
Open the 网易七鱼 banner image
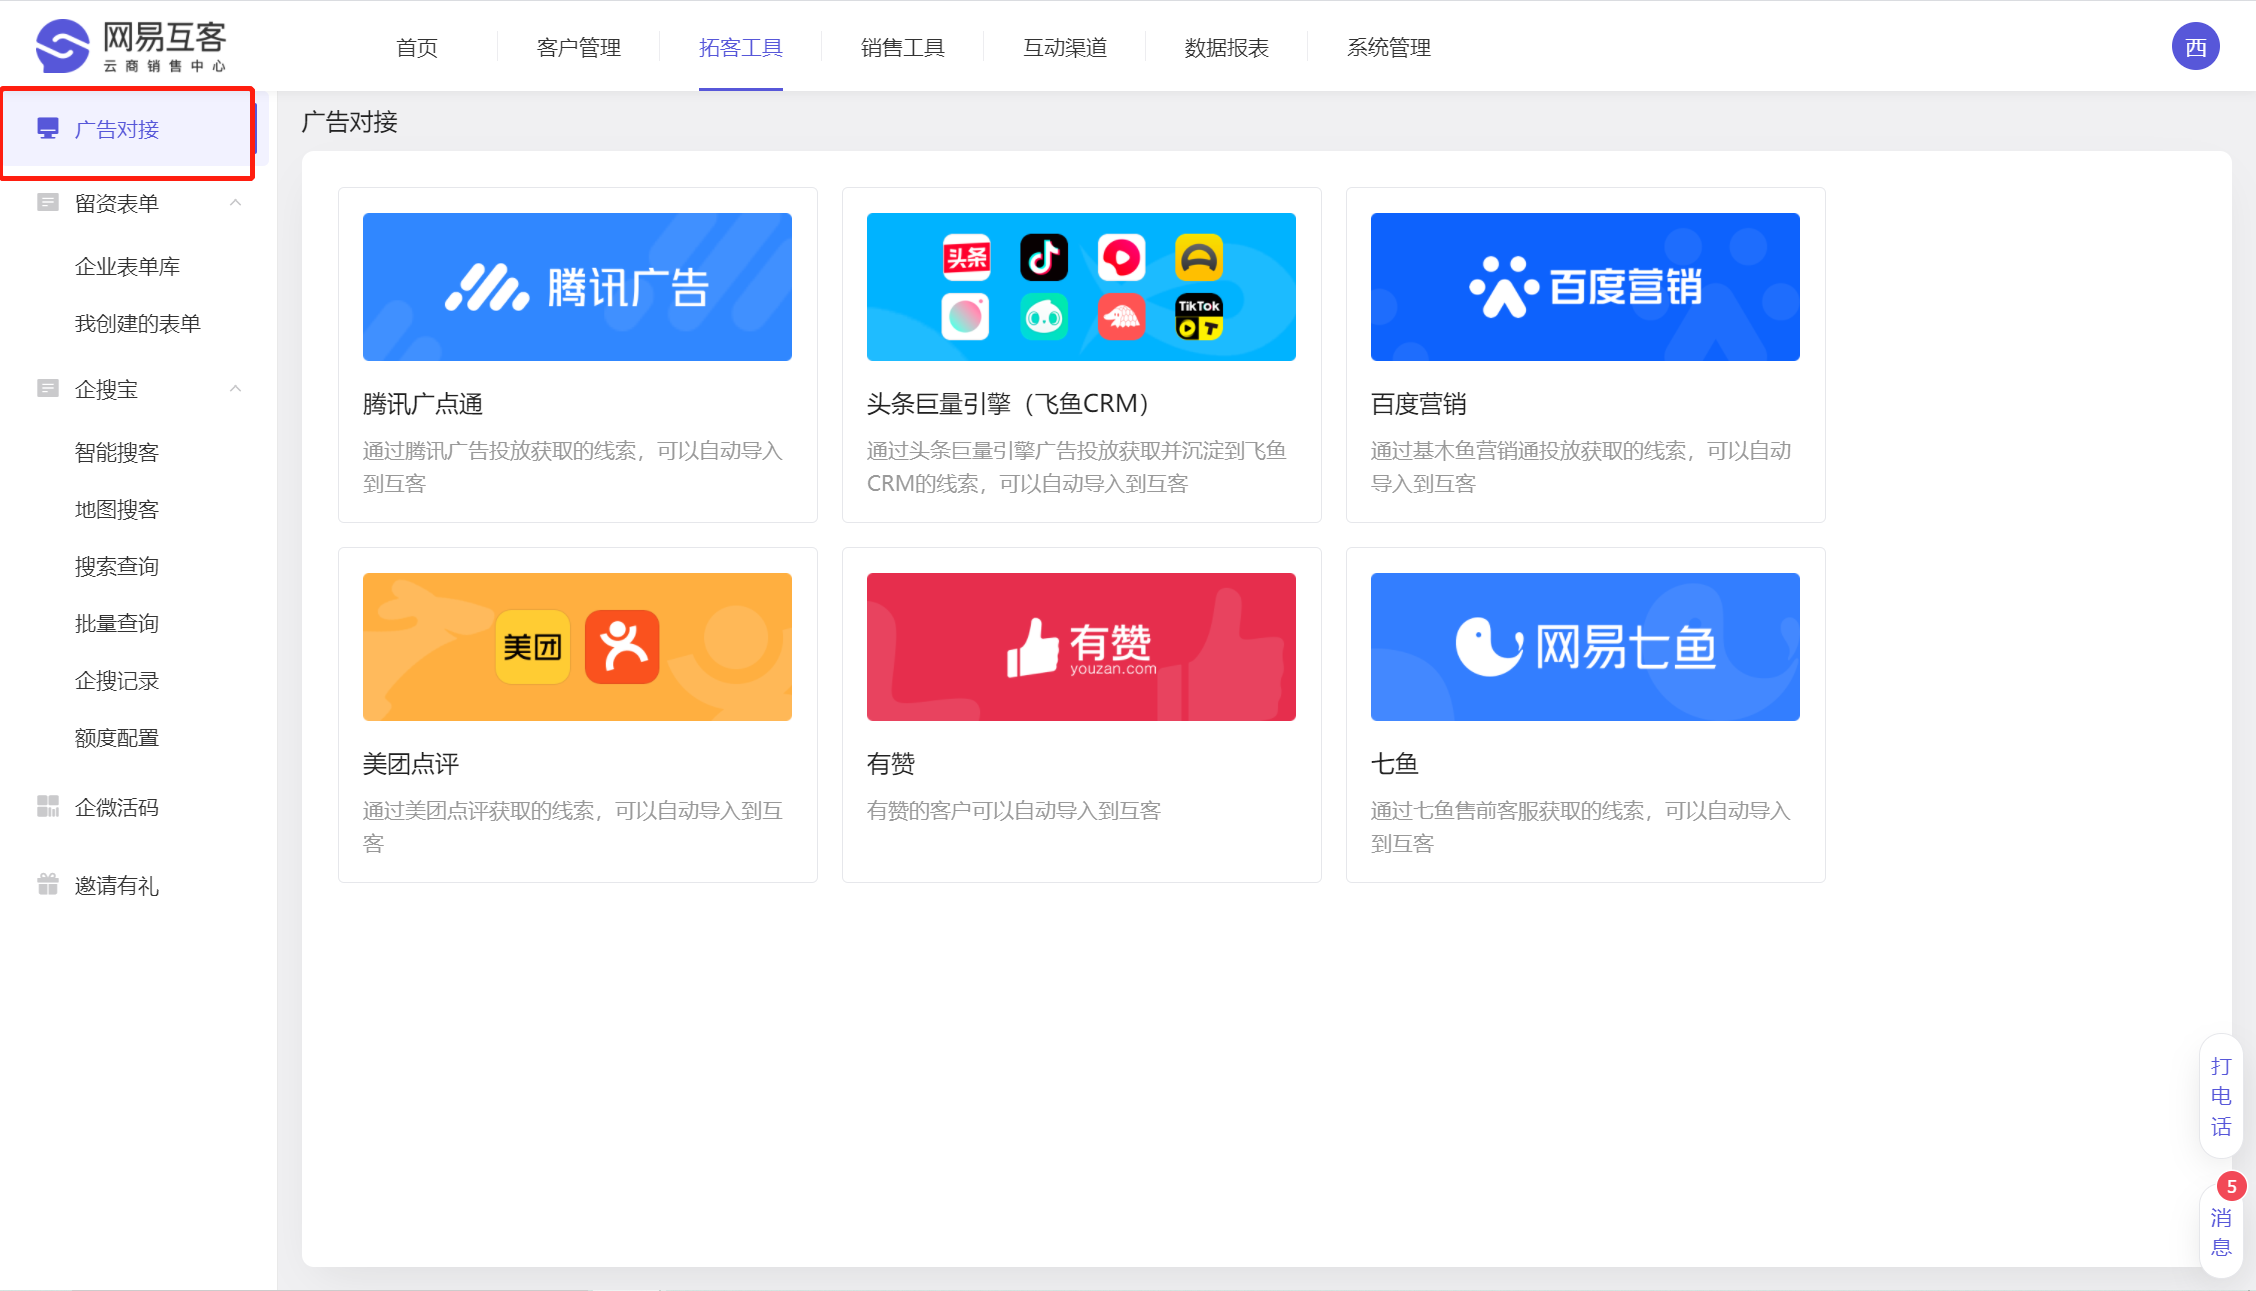click(x=1585, y=647)
